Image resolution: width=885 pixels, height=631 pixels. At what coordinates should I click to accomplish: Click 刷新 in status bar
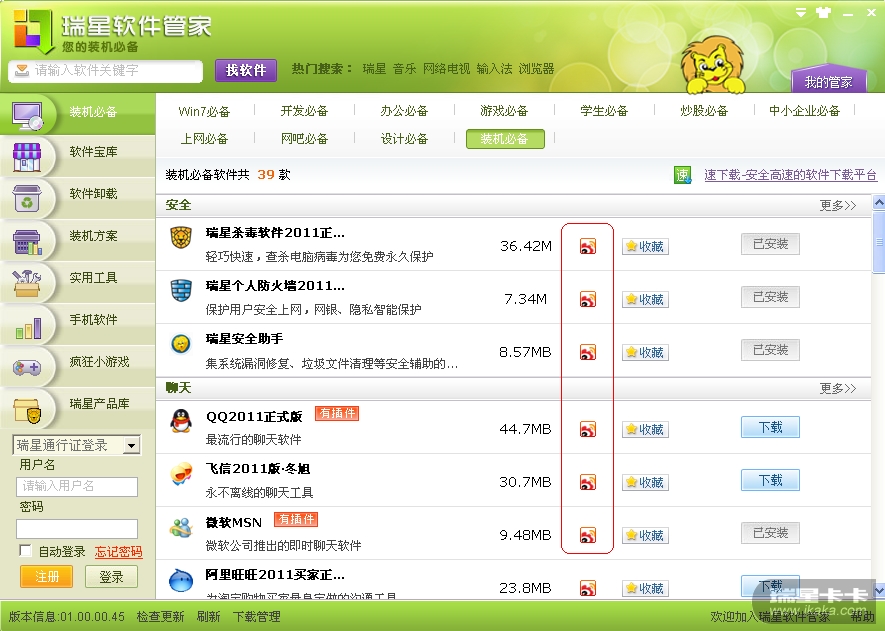(x=208, y=616)
